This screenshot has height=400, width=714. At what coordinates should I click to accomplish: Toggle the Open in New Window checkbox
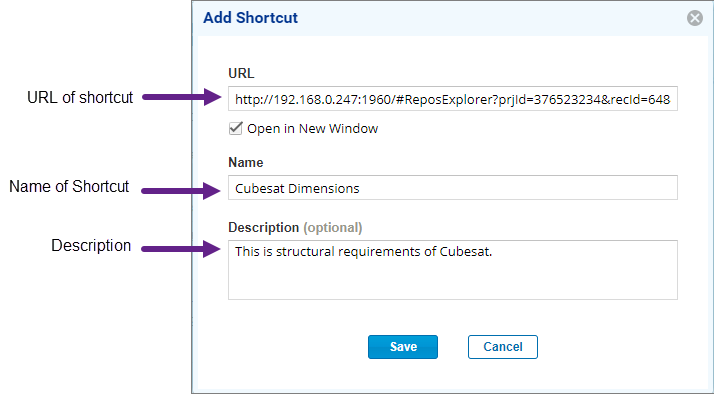[235, 128]
